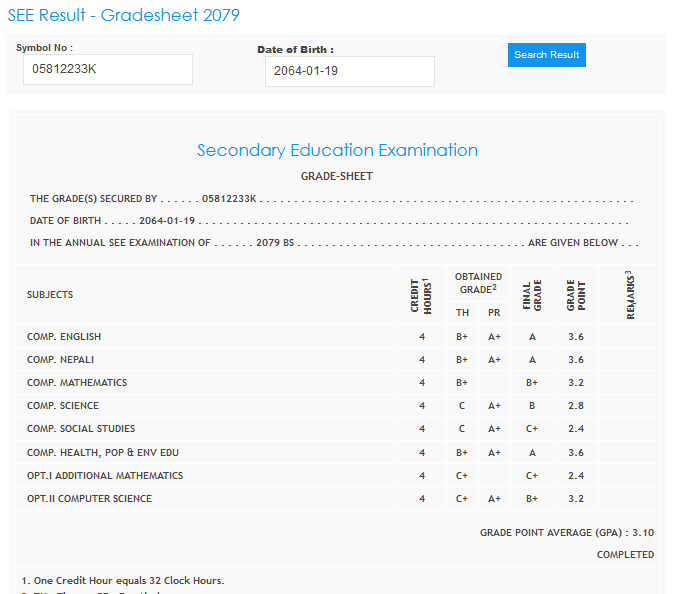Select the COMP. ENGLISH subject row
This screenshot has width=687, height=594.
point(64,337)
